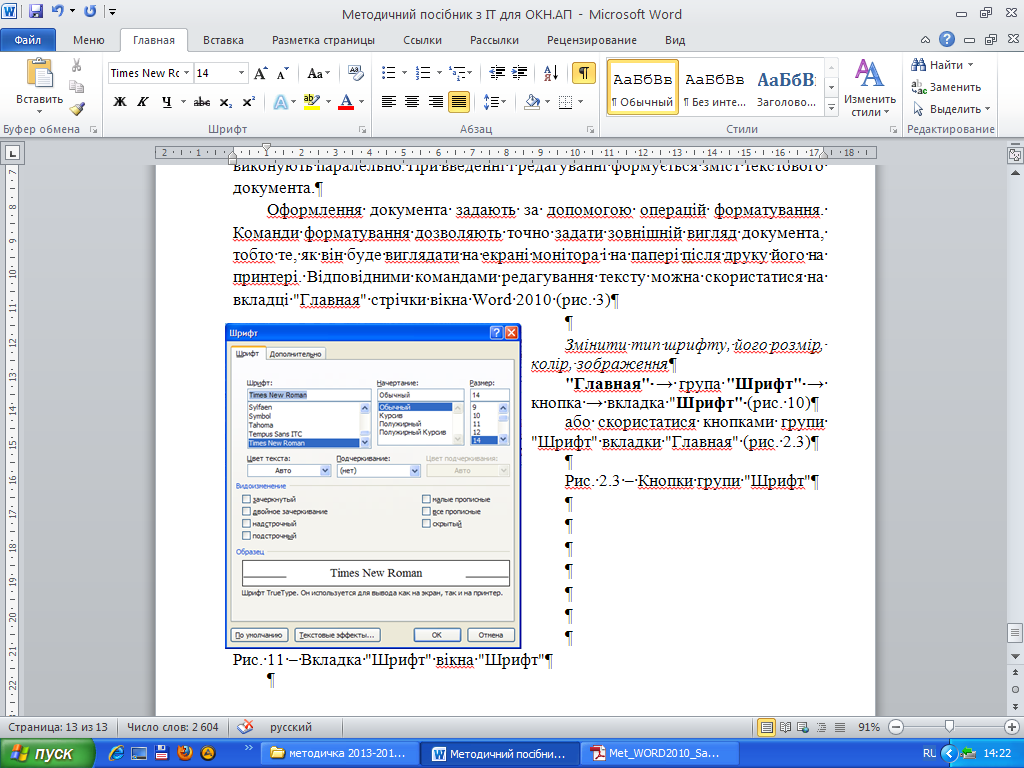Click the Bold (Ж) formatting icon
The height and width of the screenshot is (768, 1024).
pyautogui.click(x=120, y=102)
